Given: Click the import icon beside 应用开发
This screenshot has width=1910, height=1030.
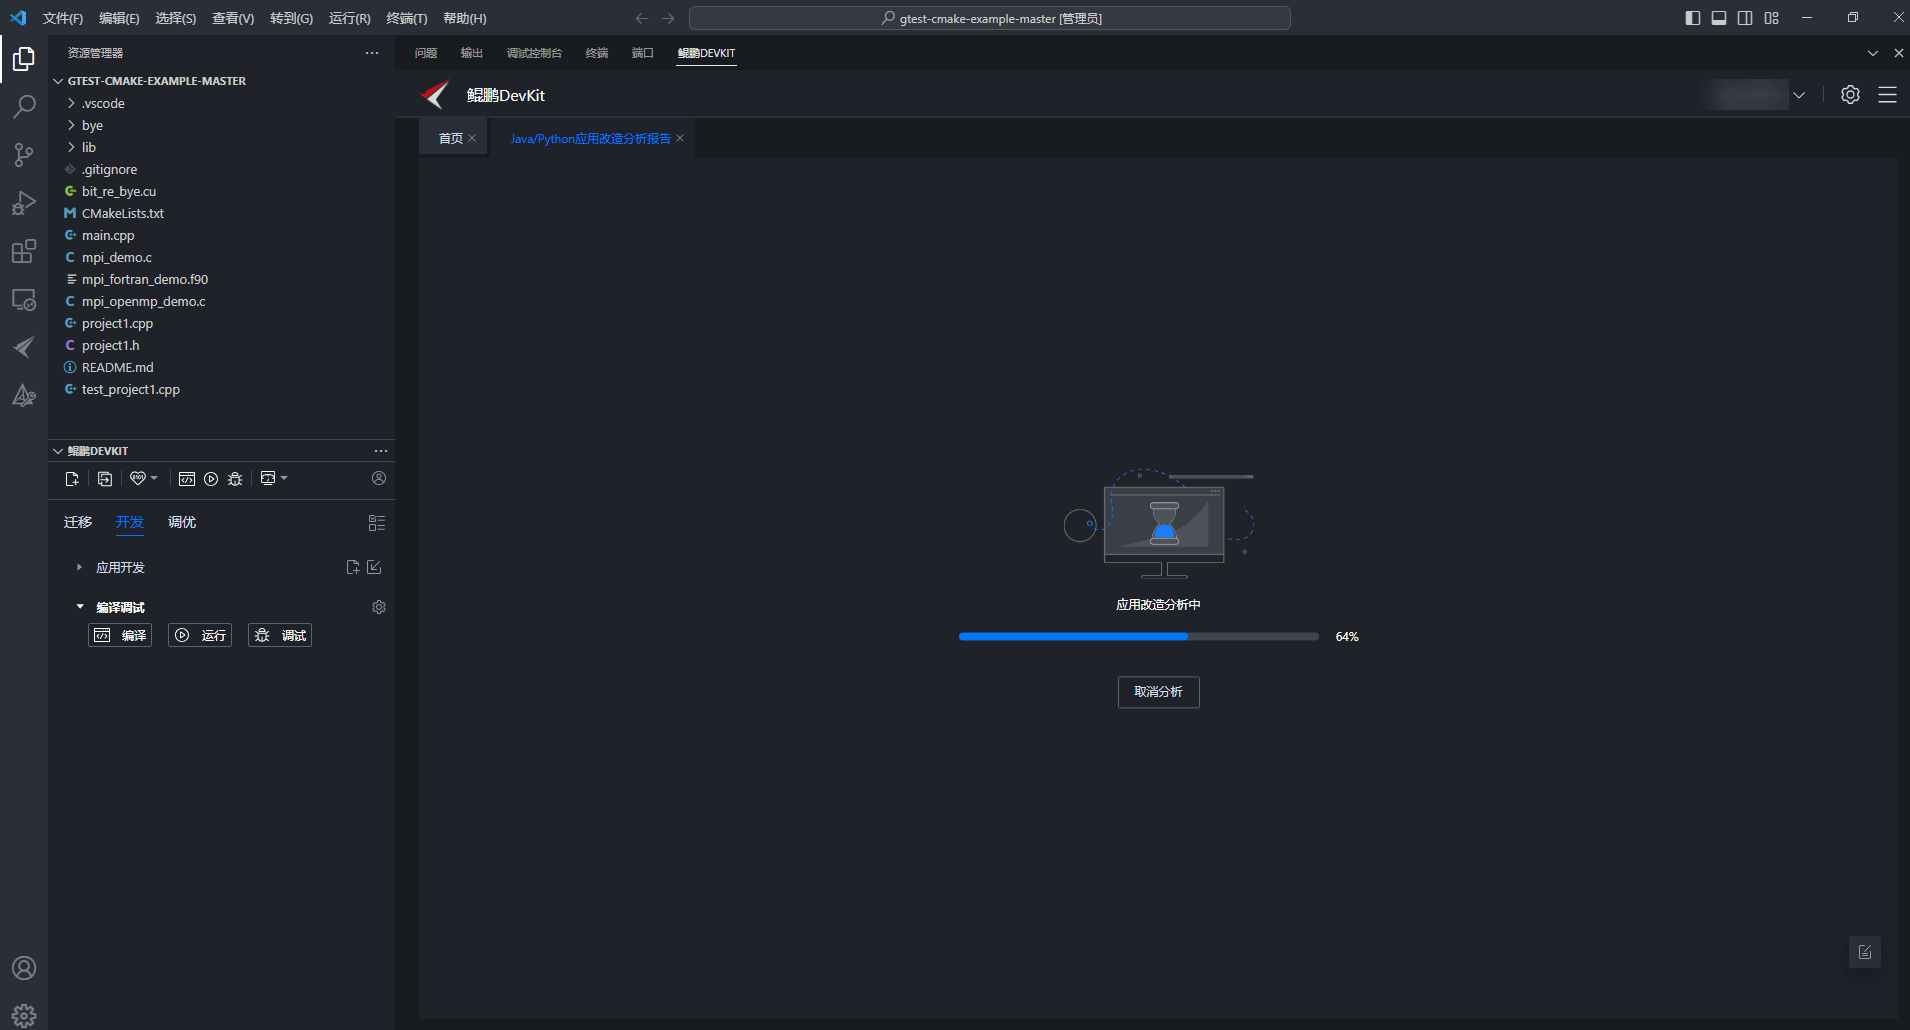Looking at the screenshot, I should [x=375, y=567].
